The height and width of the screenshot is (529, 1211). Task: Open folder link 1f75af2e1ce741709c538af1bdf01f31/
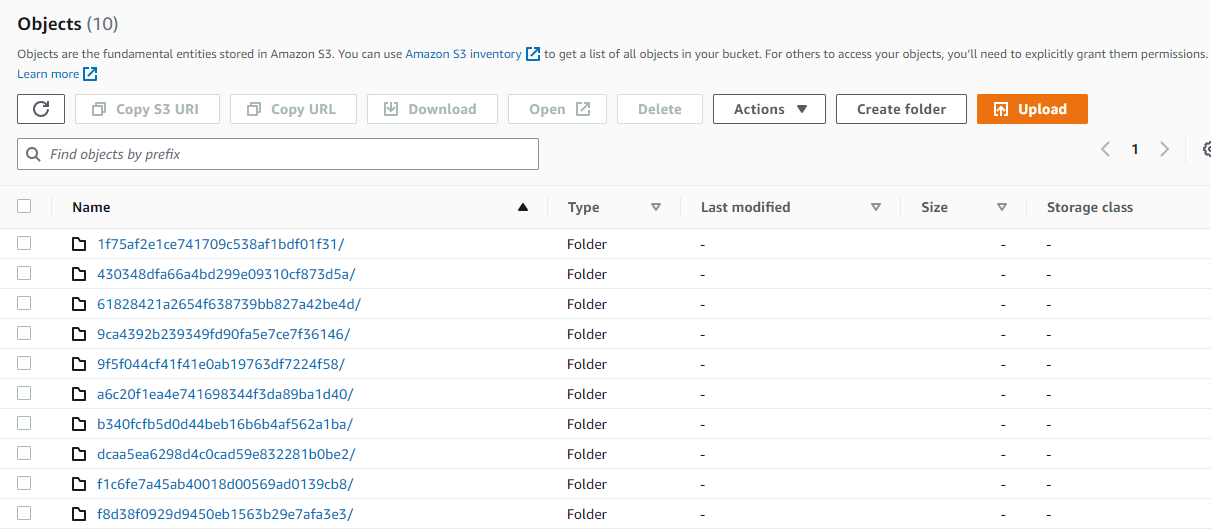coord(221,244)
